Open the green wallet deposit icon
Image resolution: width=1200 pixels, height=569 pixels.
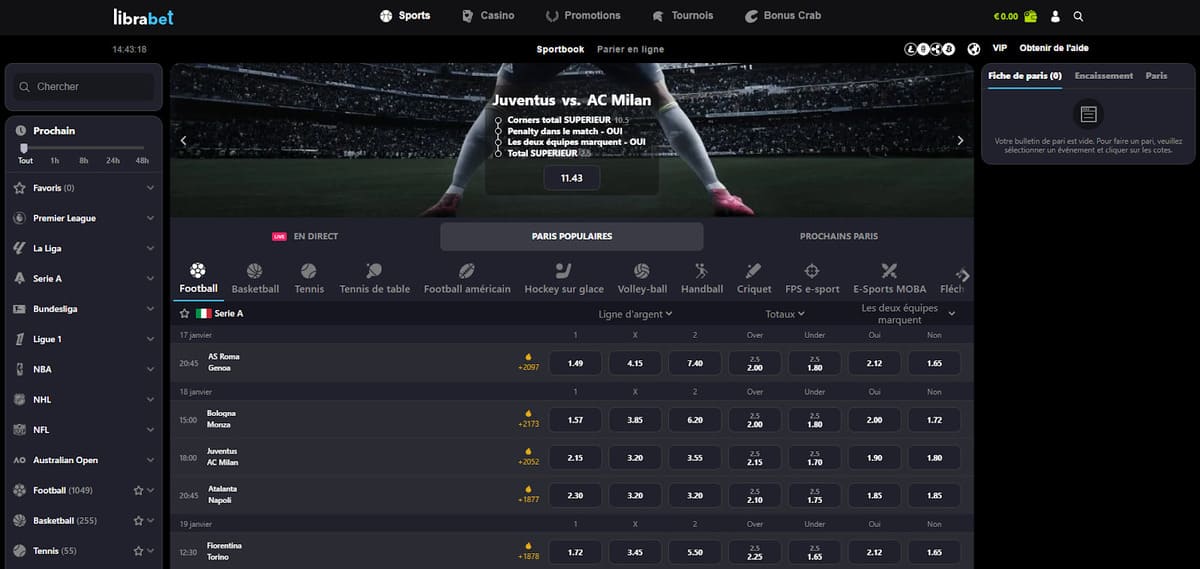pyautogui.click(x=1030, y=16)
